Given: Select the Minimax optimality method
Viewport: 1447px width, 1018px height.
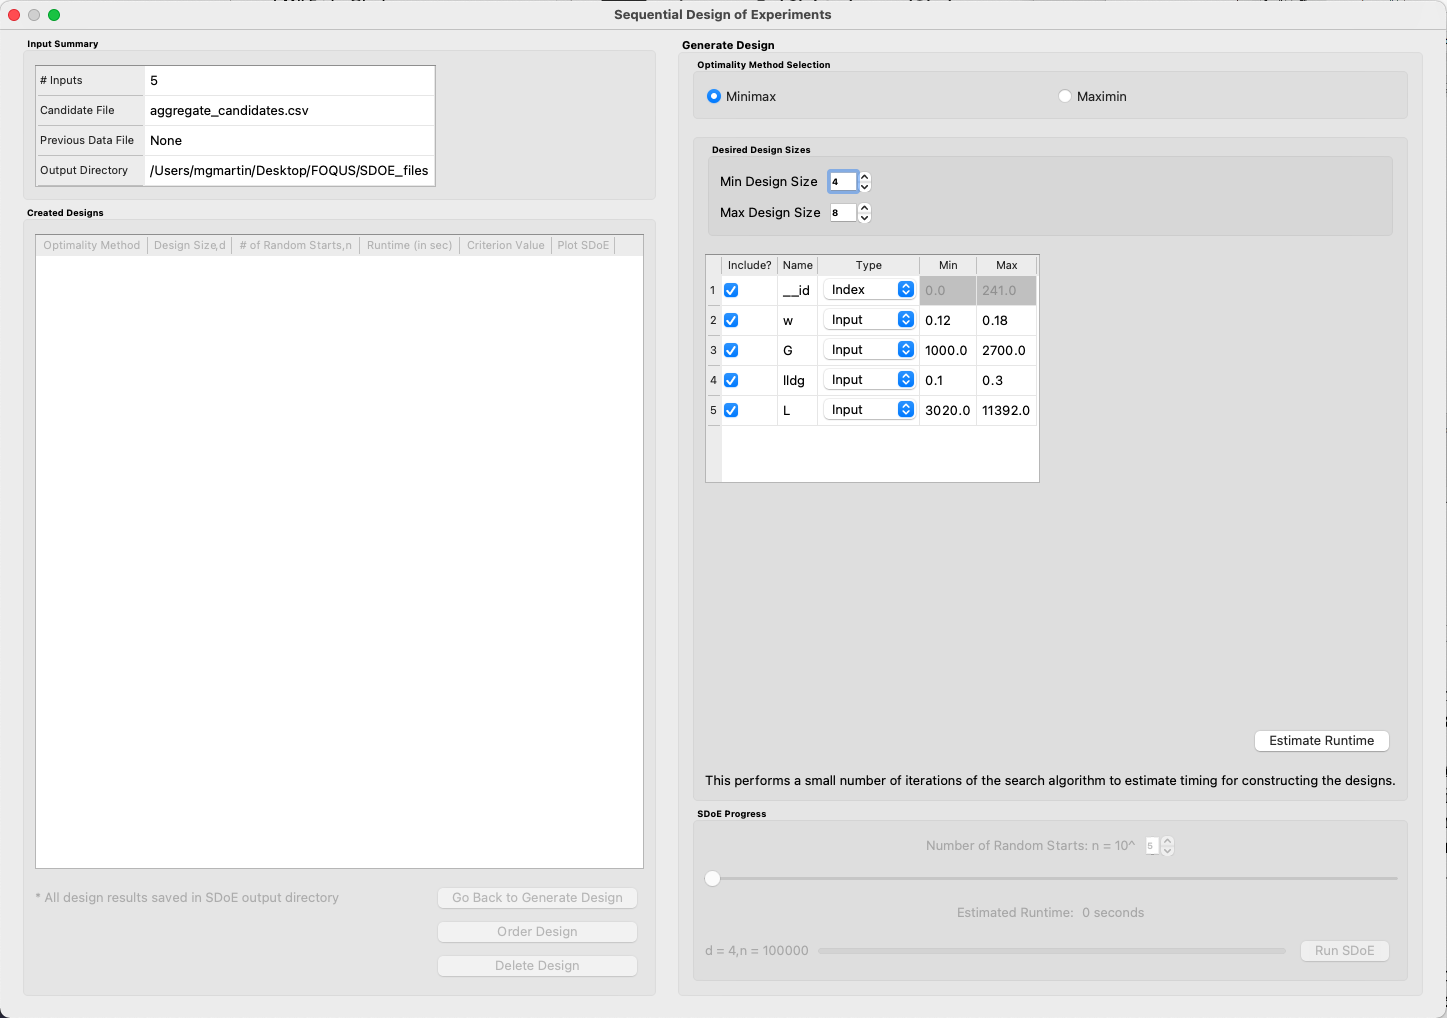Looking at the screenshot, I should [x=714, y=96].
